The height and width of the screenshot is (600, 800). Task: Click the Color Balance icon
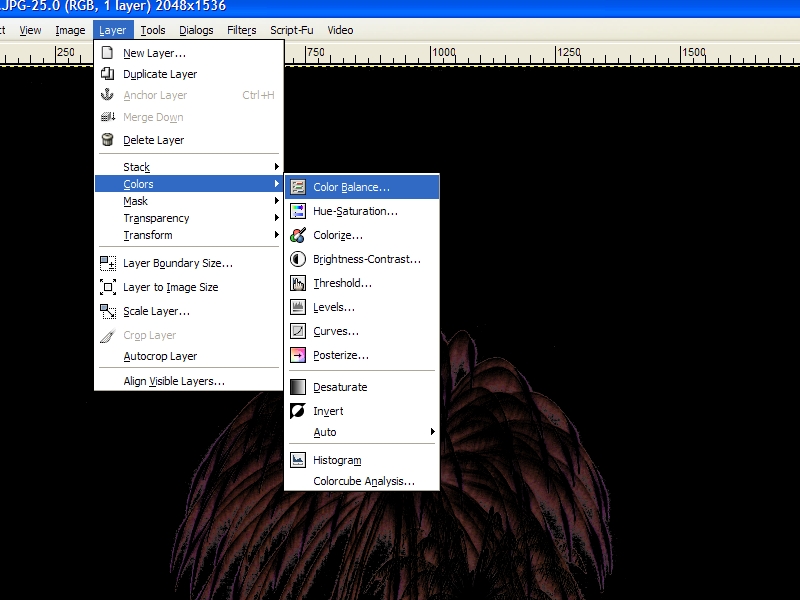click(x=298, y=187)
